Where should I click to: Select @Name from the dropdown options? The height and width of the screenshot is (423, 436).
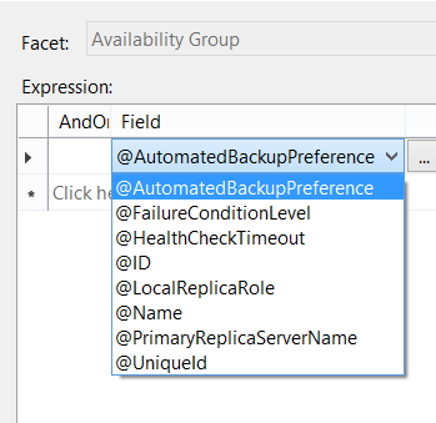click(x=258, y=313)
